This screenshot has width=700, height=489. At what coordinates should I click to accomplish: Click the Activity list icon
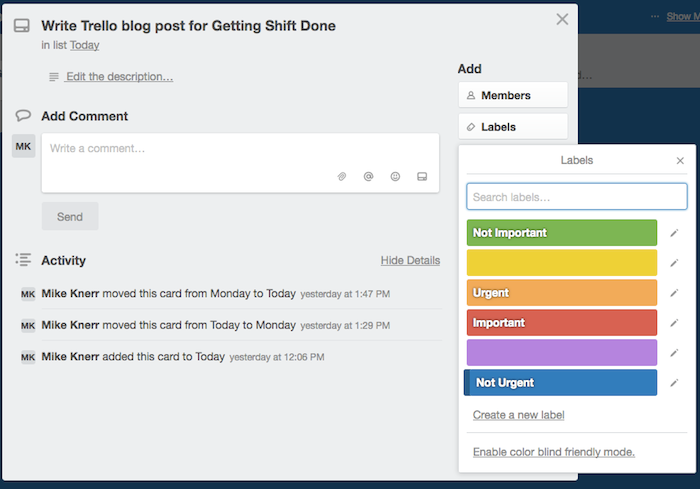(x=23, y=259)
